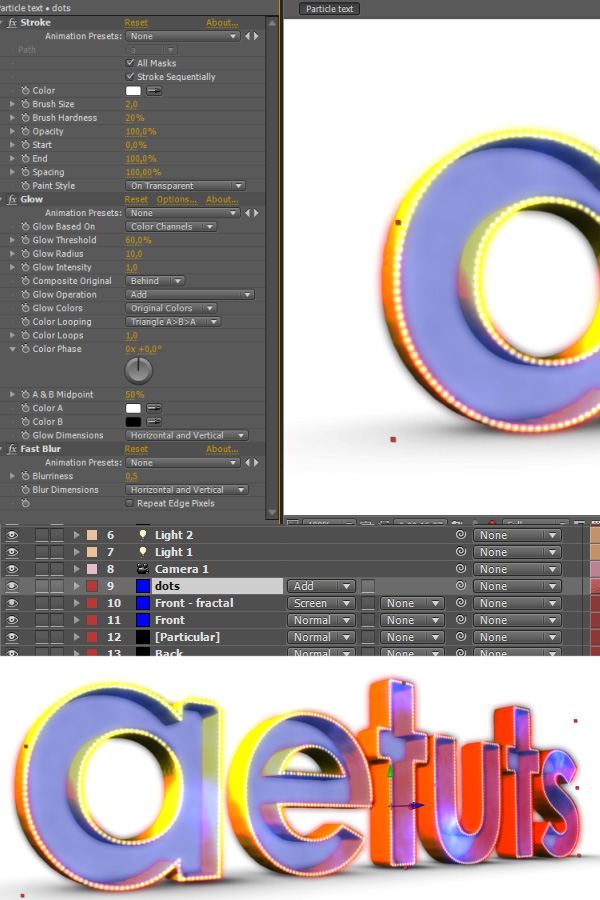The image size is (600, 900).
Task: Open the dots layer blend mode dropdown
Action: point(321,586)
